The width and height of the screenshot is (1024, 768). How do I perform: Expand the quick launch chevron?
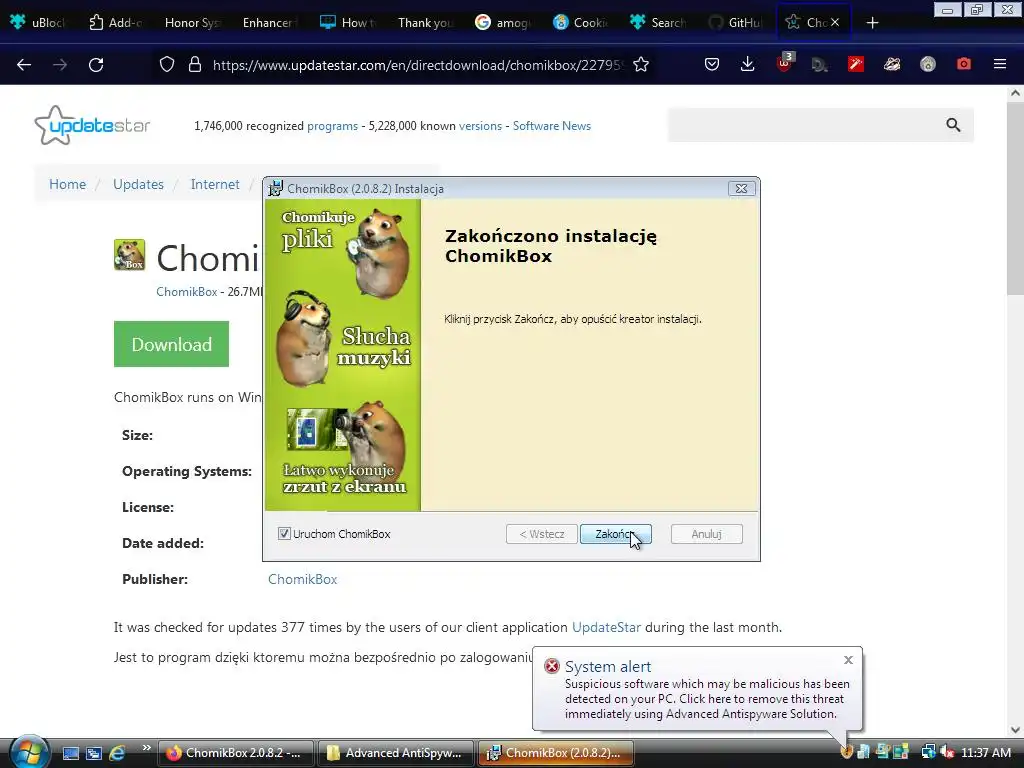pyautogui.click(x=146, y=748)
